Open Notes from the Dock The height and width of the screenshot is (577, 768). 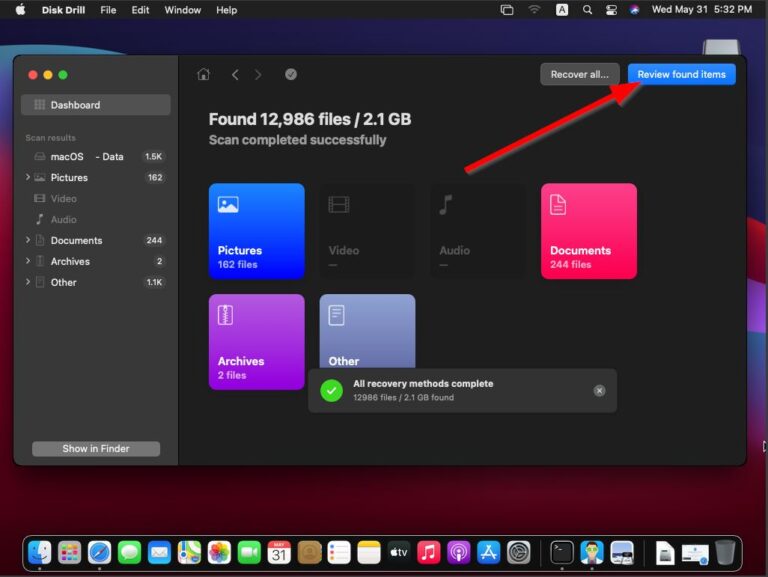point(369,553)
